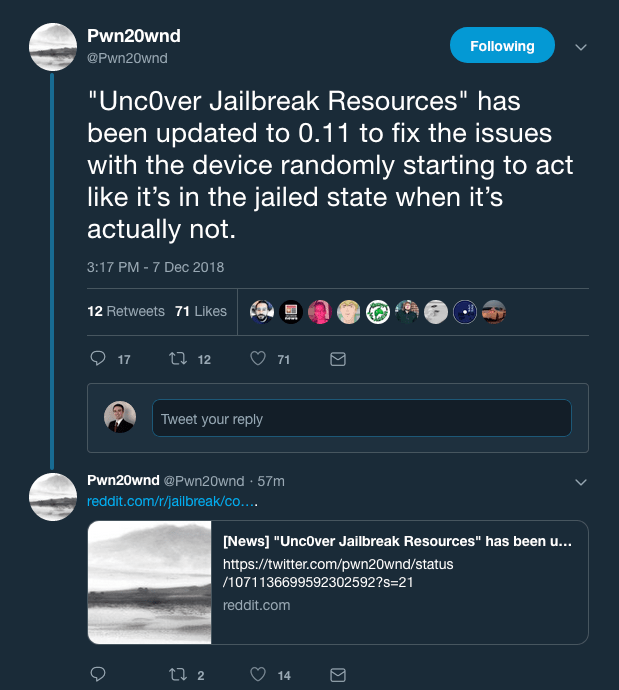Open the reddit News link preview card
The image size is (619, 690).
click(338, 582)
